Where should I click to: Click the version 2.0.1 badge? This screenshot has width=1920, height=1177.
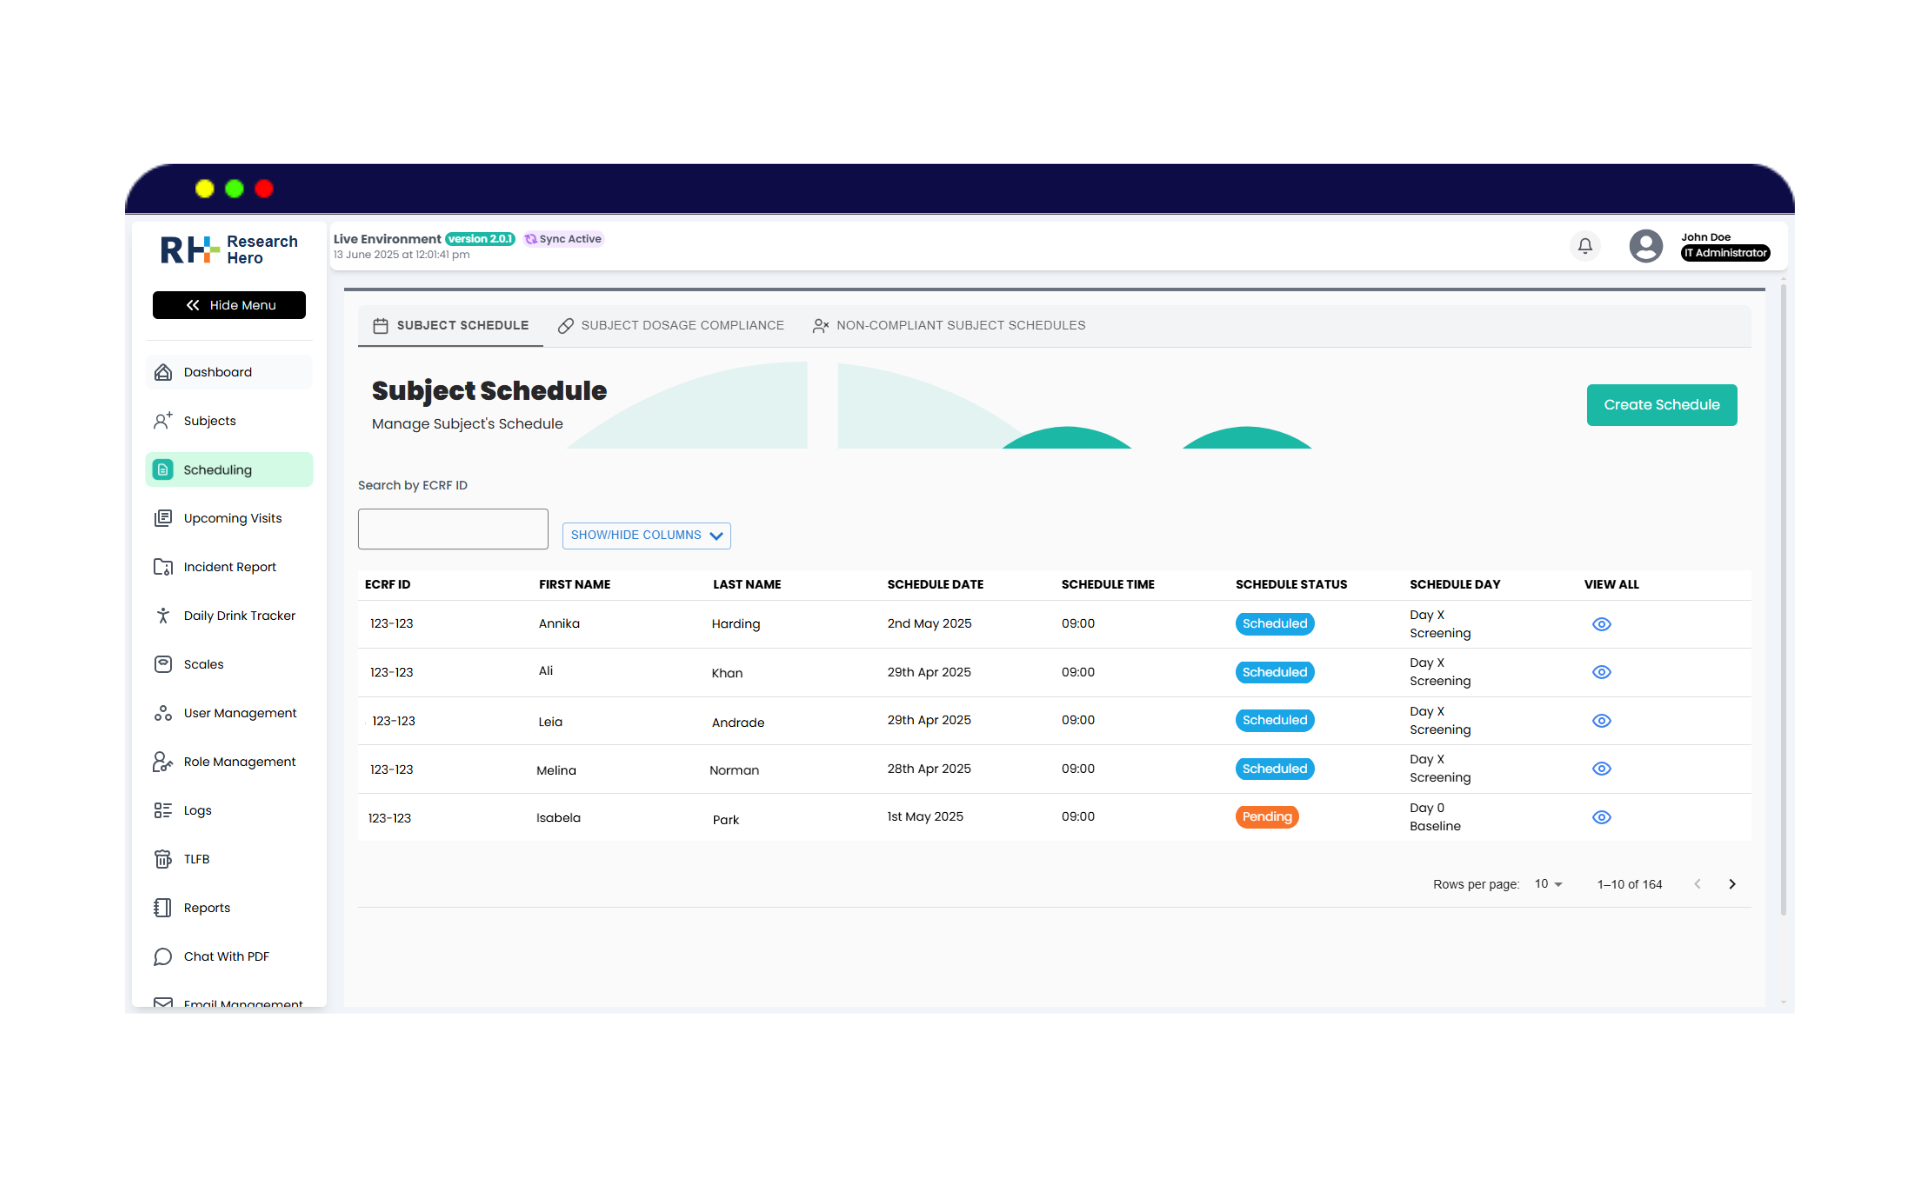pos(480,239)
